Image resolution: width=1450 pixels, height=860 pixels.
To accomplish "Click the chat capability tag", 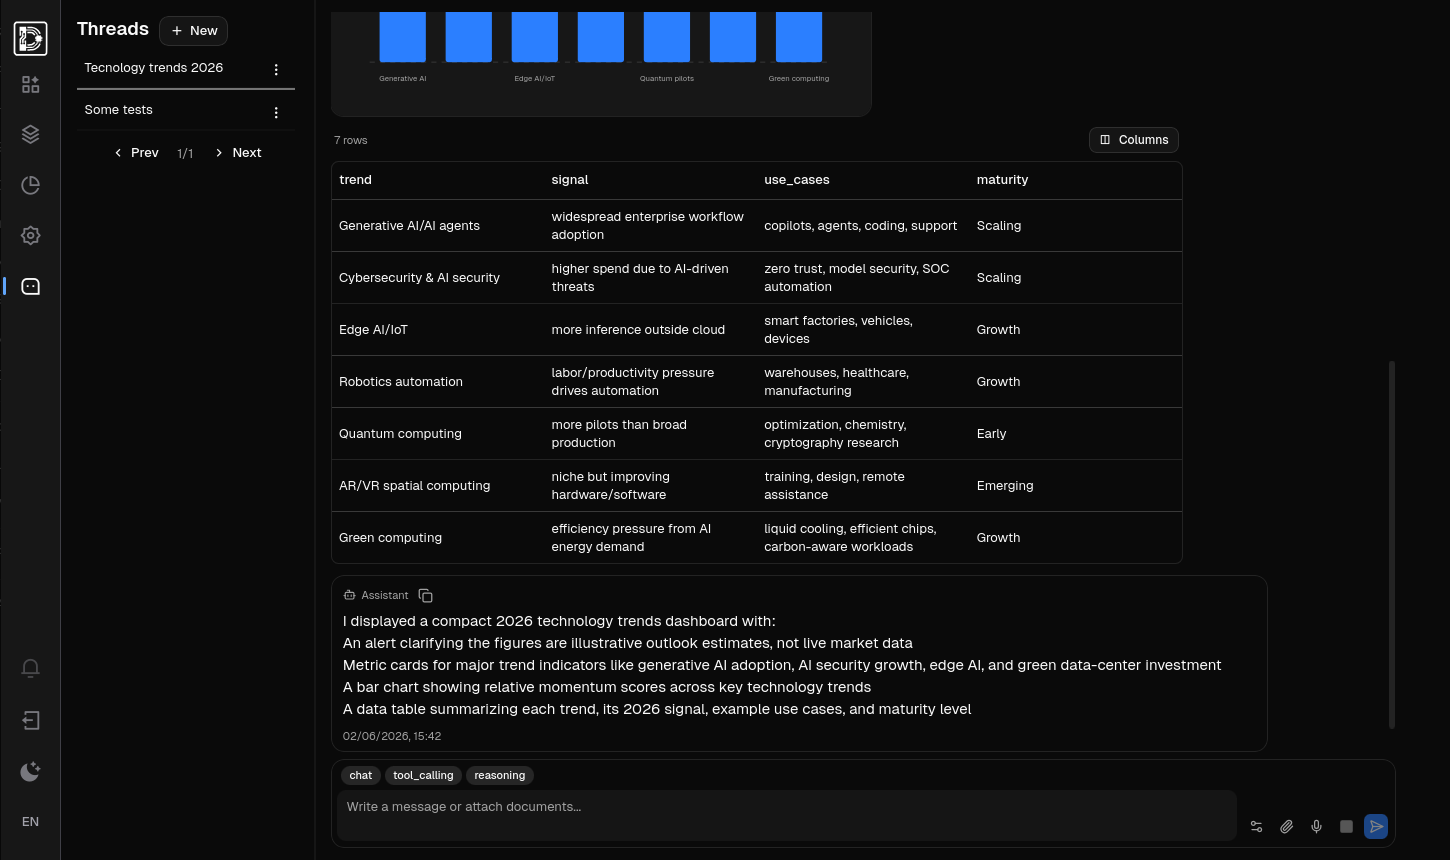I will coord(361,775).
